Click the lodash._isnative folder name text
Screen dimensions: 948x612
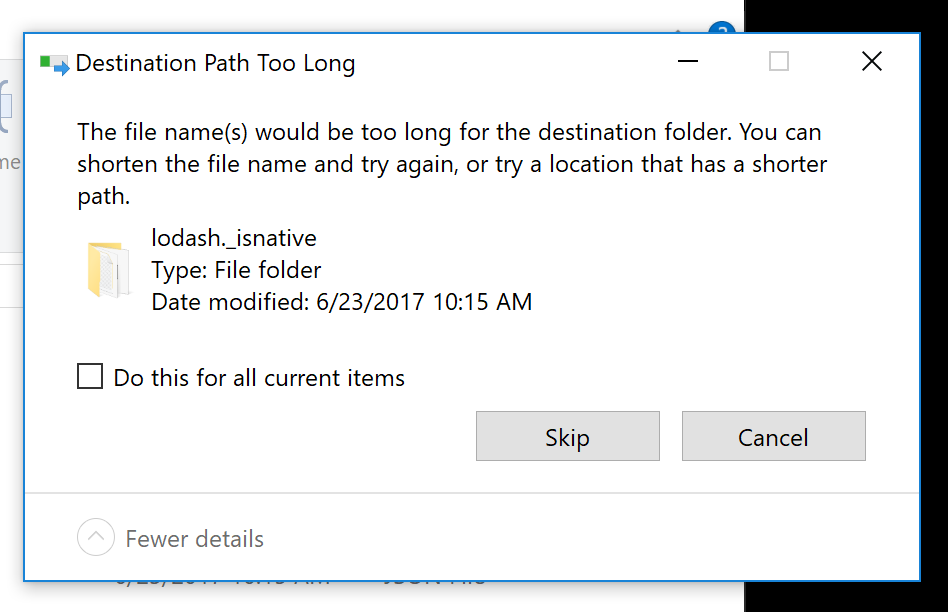click(233, 238)
